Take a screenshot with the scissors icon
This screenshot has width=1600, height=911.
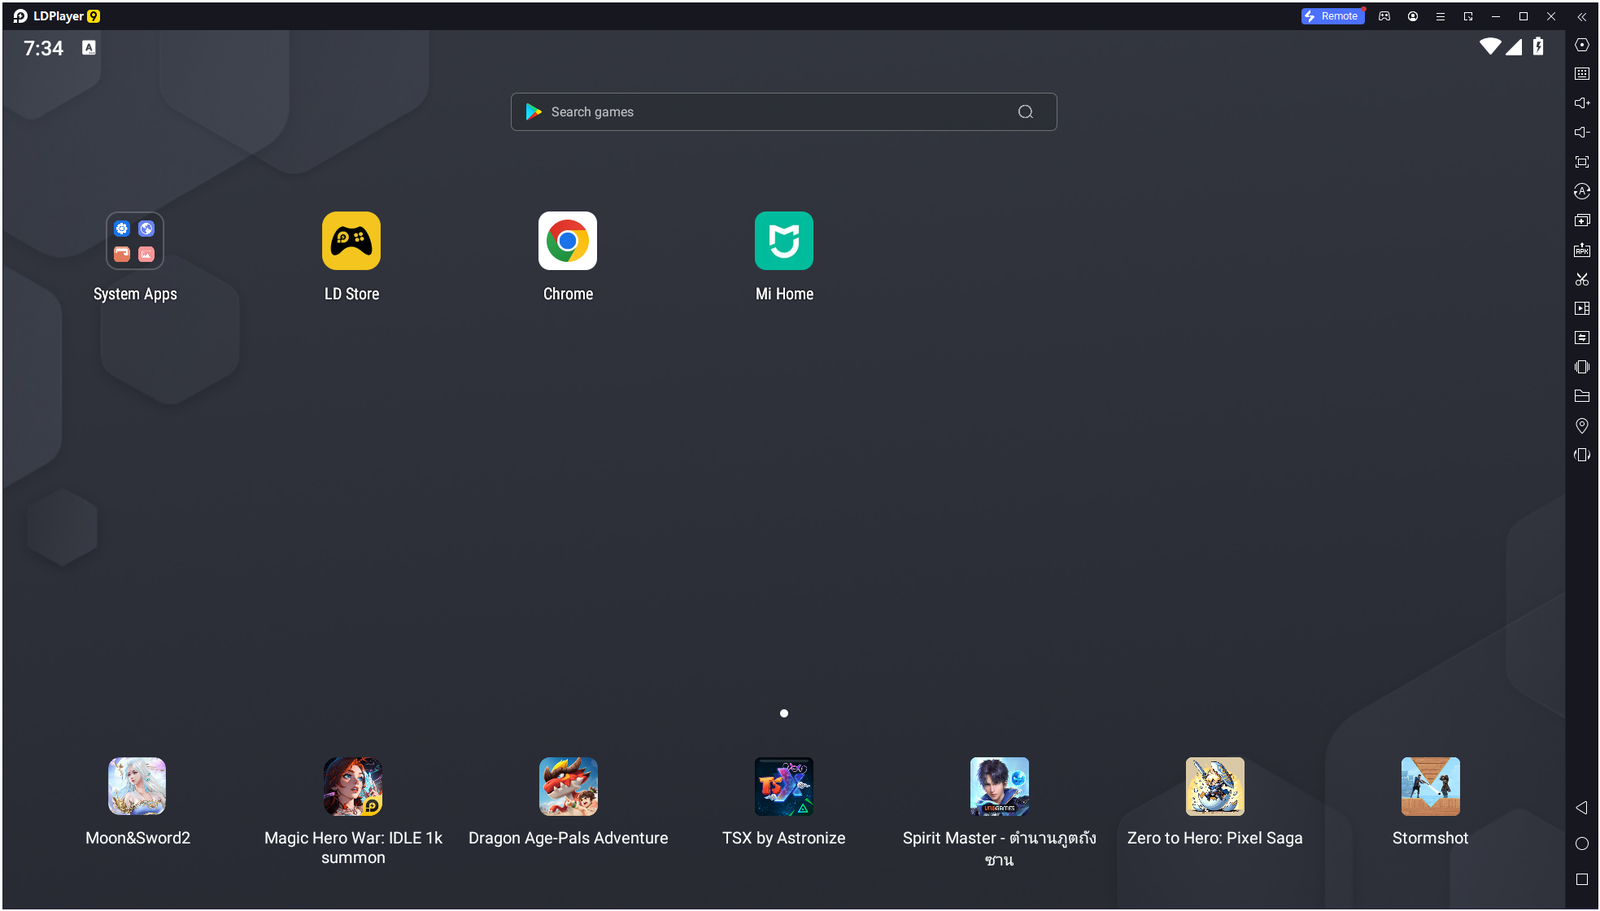pos(1582,279)
